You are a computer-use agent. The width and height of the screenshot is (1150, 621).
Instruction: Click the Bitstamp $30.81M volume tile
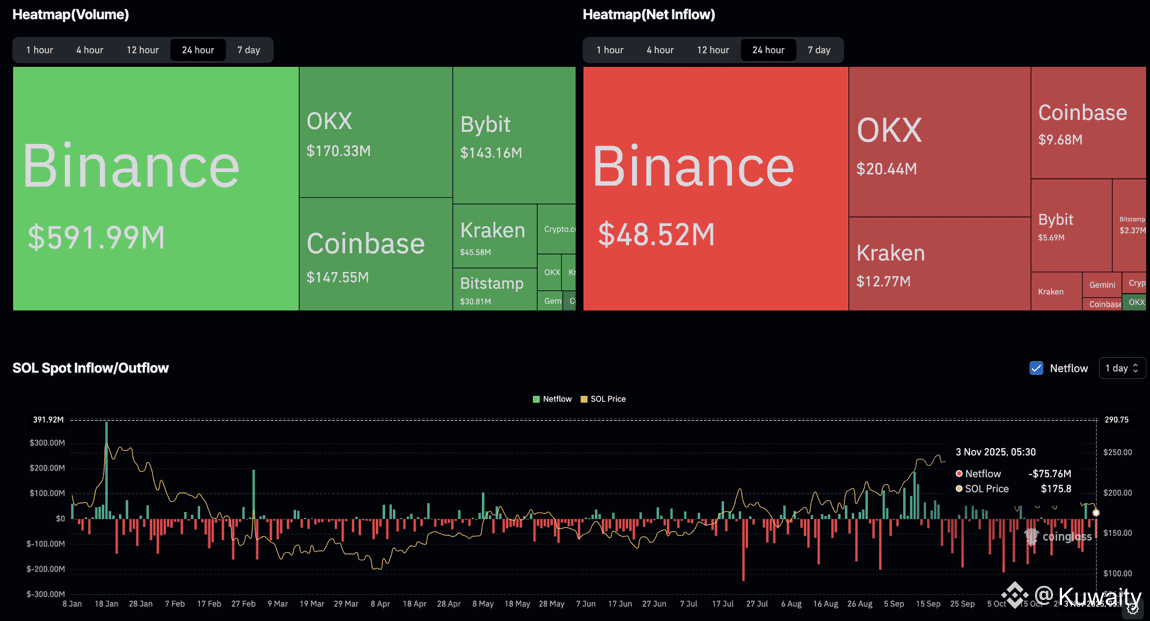pos(494,289)
